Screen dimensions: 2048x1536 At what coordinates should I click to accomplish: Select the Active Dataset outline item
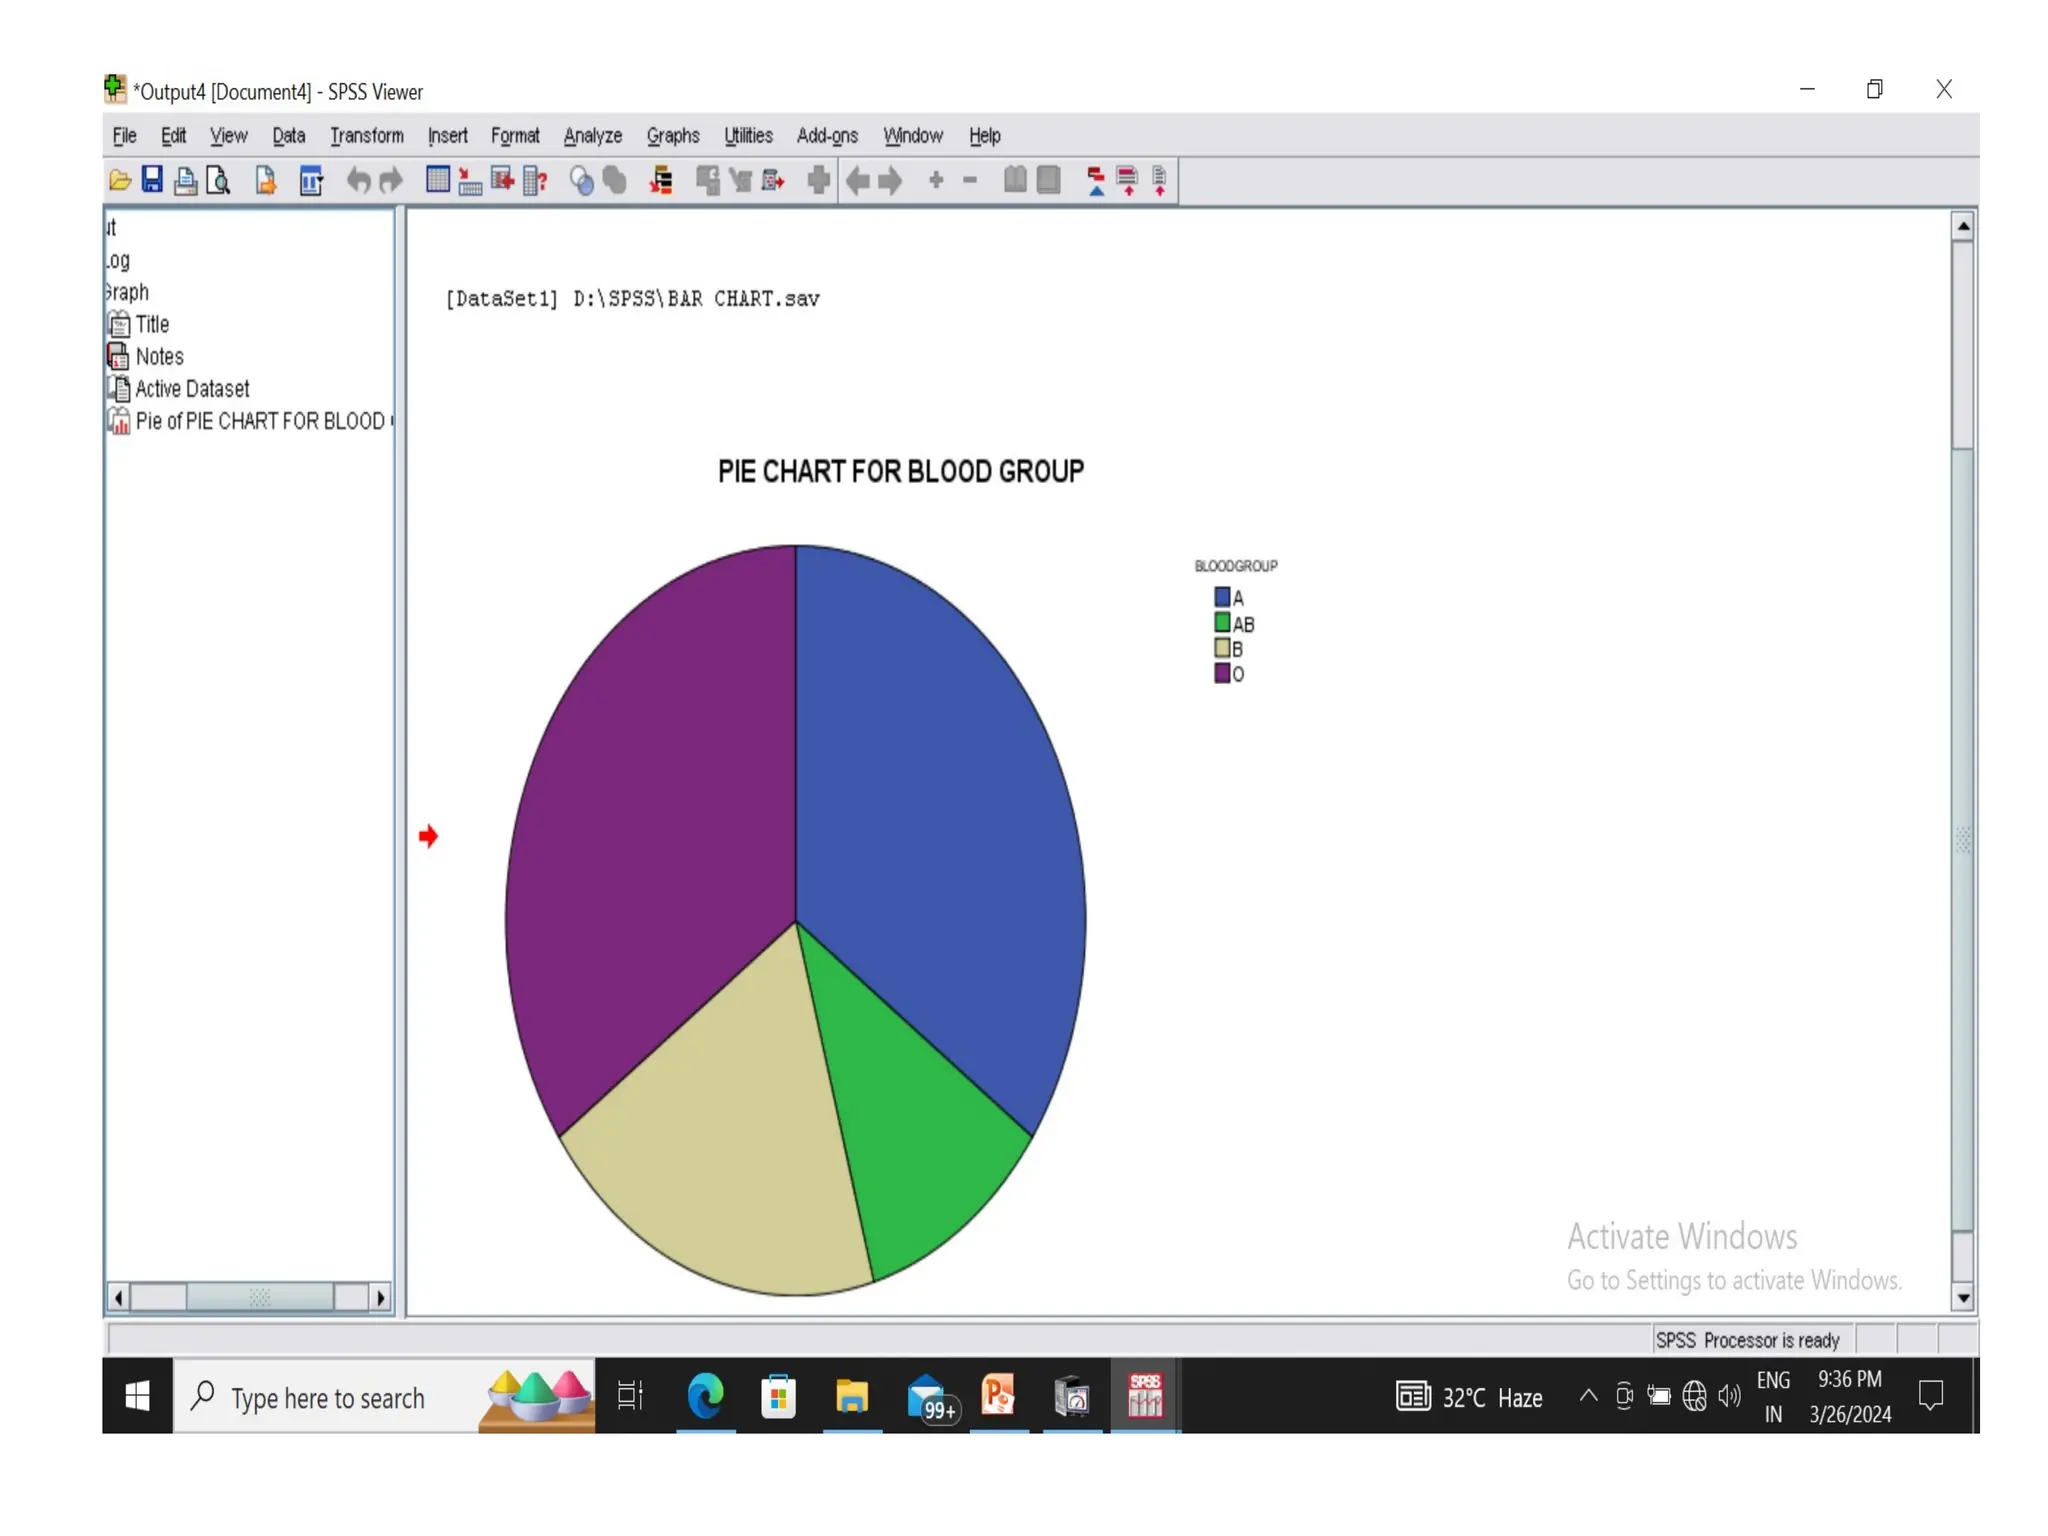[191, 389]
